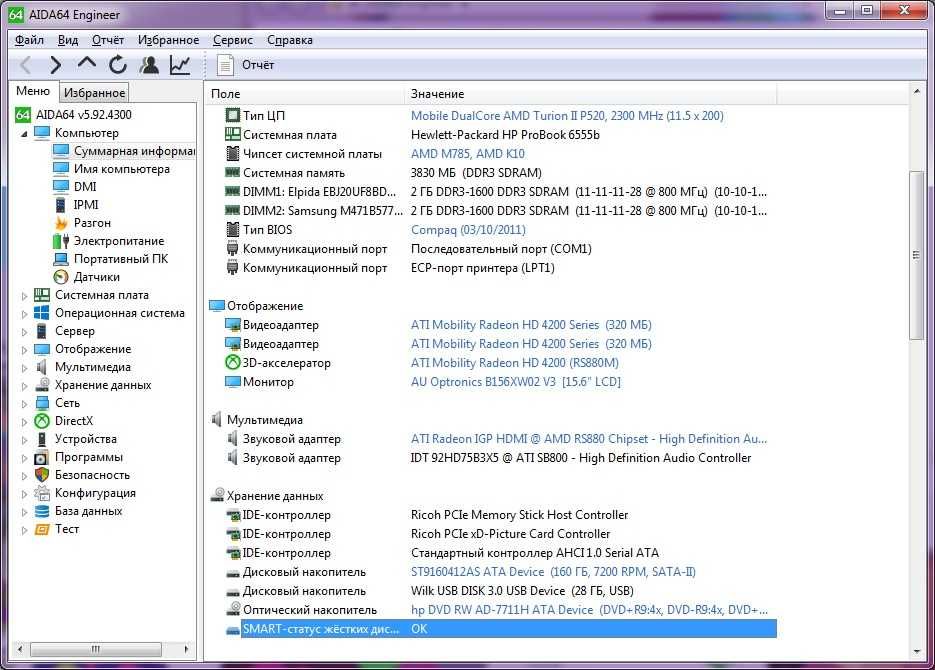Open the Compaq (03/10/2011) BIOS link
Viewport: 935px width, 670px height.
coord(468,229)
